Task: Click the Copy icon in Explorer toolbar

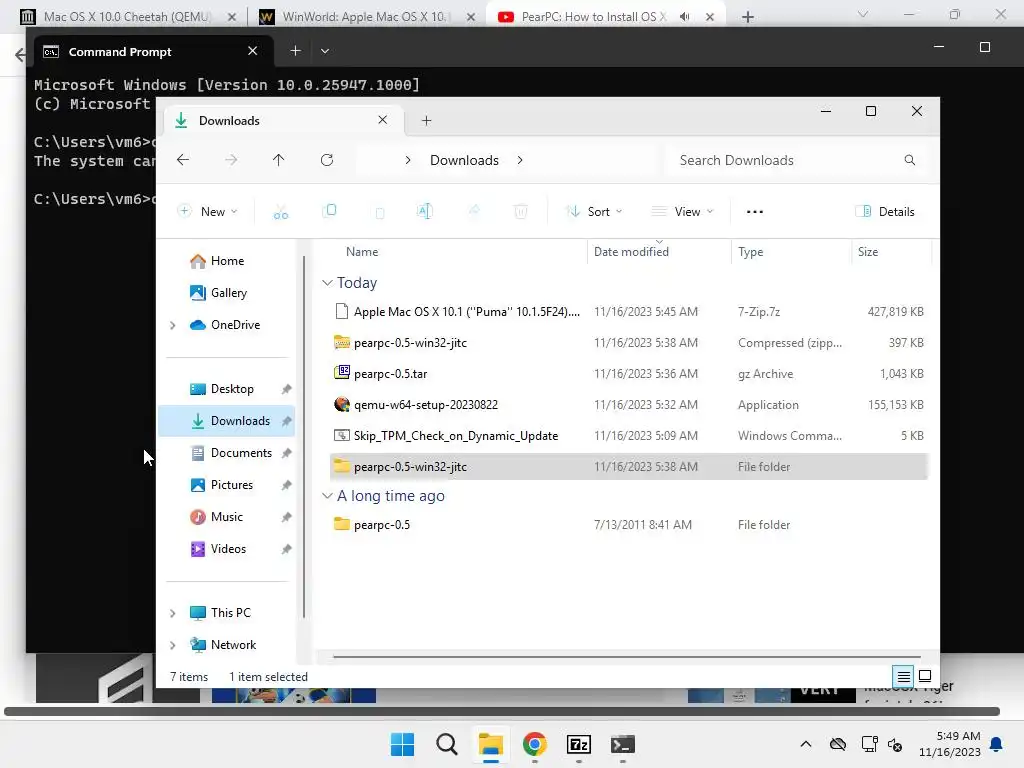Action: 330,211
